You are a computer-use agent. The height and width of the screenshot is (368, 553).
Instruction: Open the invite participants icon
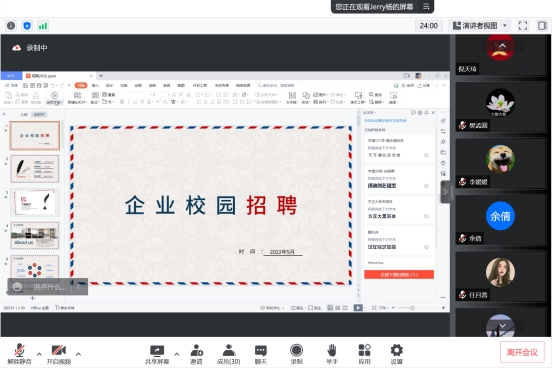196,354
